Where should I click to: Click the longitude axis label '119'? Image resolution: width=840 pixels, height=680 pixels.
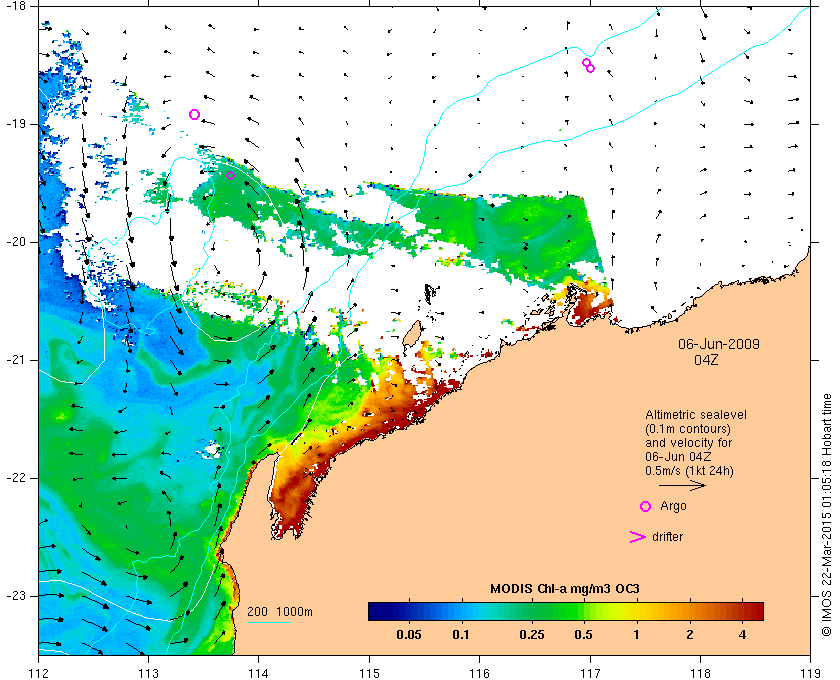coord(811,673)
